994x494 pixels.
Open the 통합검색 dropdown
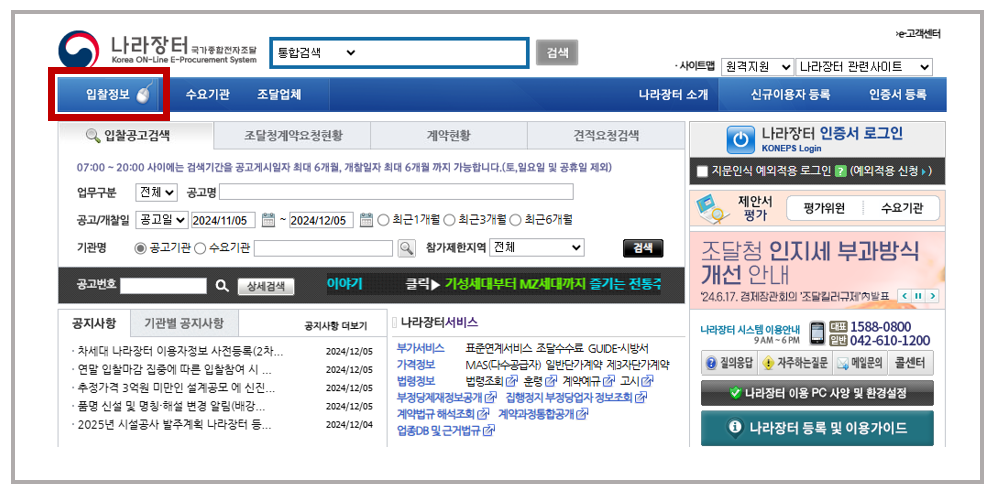coord(316,53)
